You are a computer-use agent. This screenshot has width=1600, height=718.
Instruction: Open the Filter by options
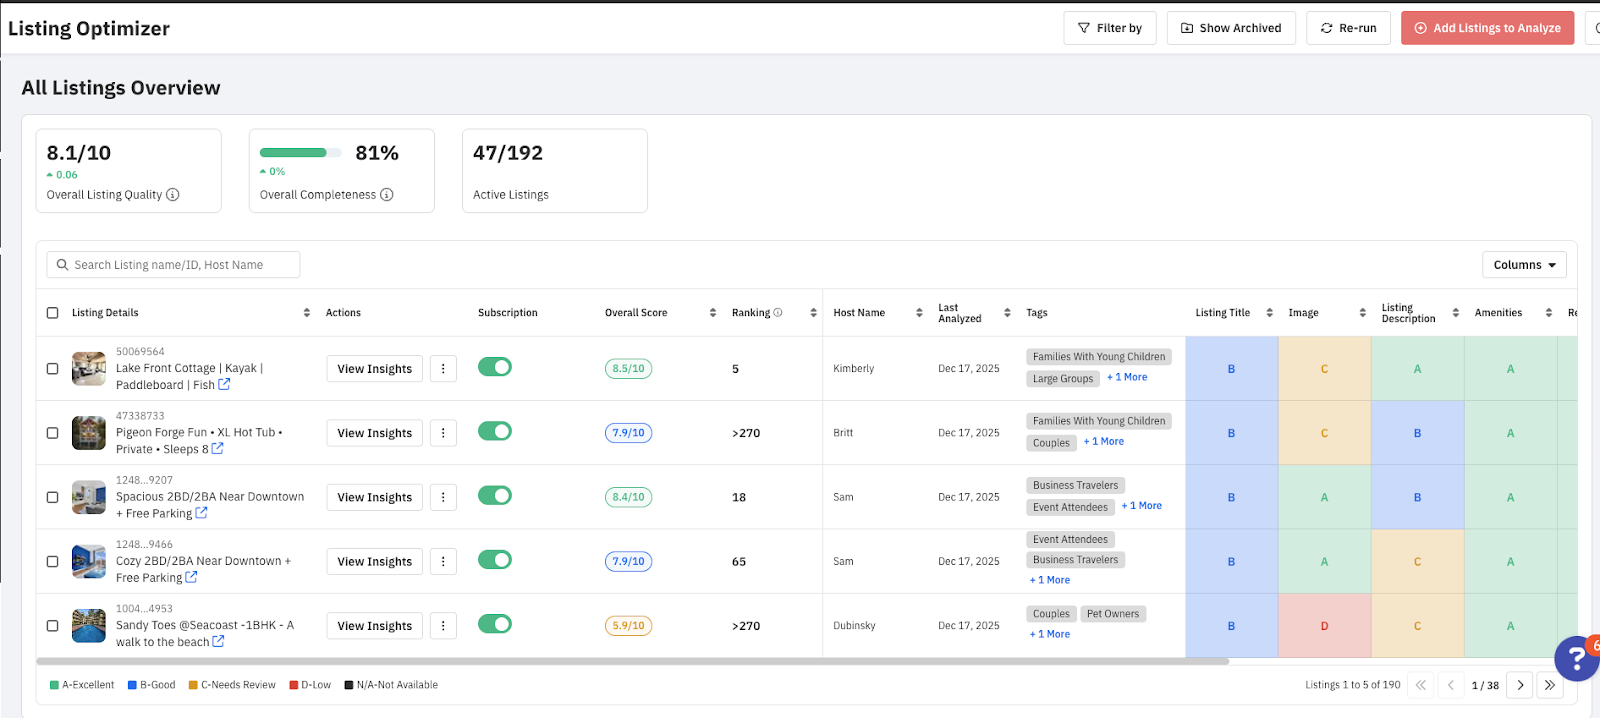click(x=1109, y=28)
